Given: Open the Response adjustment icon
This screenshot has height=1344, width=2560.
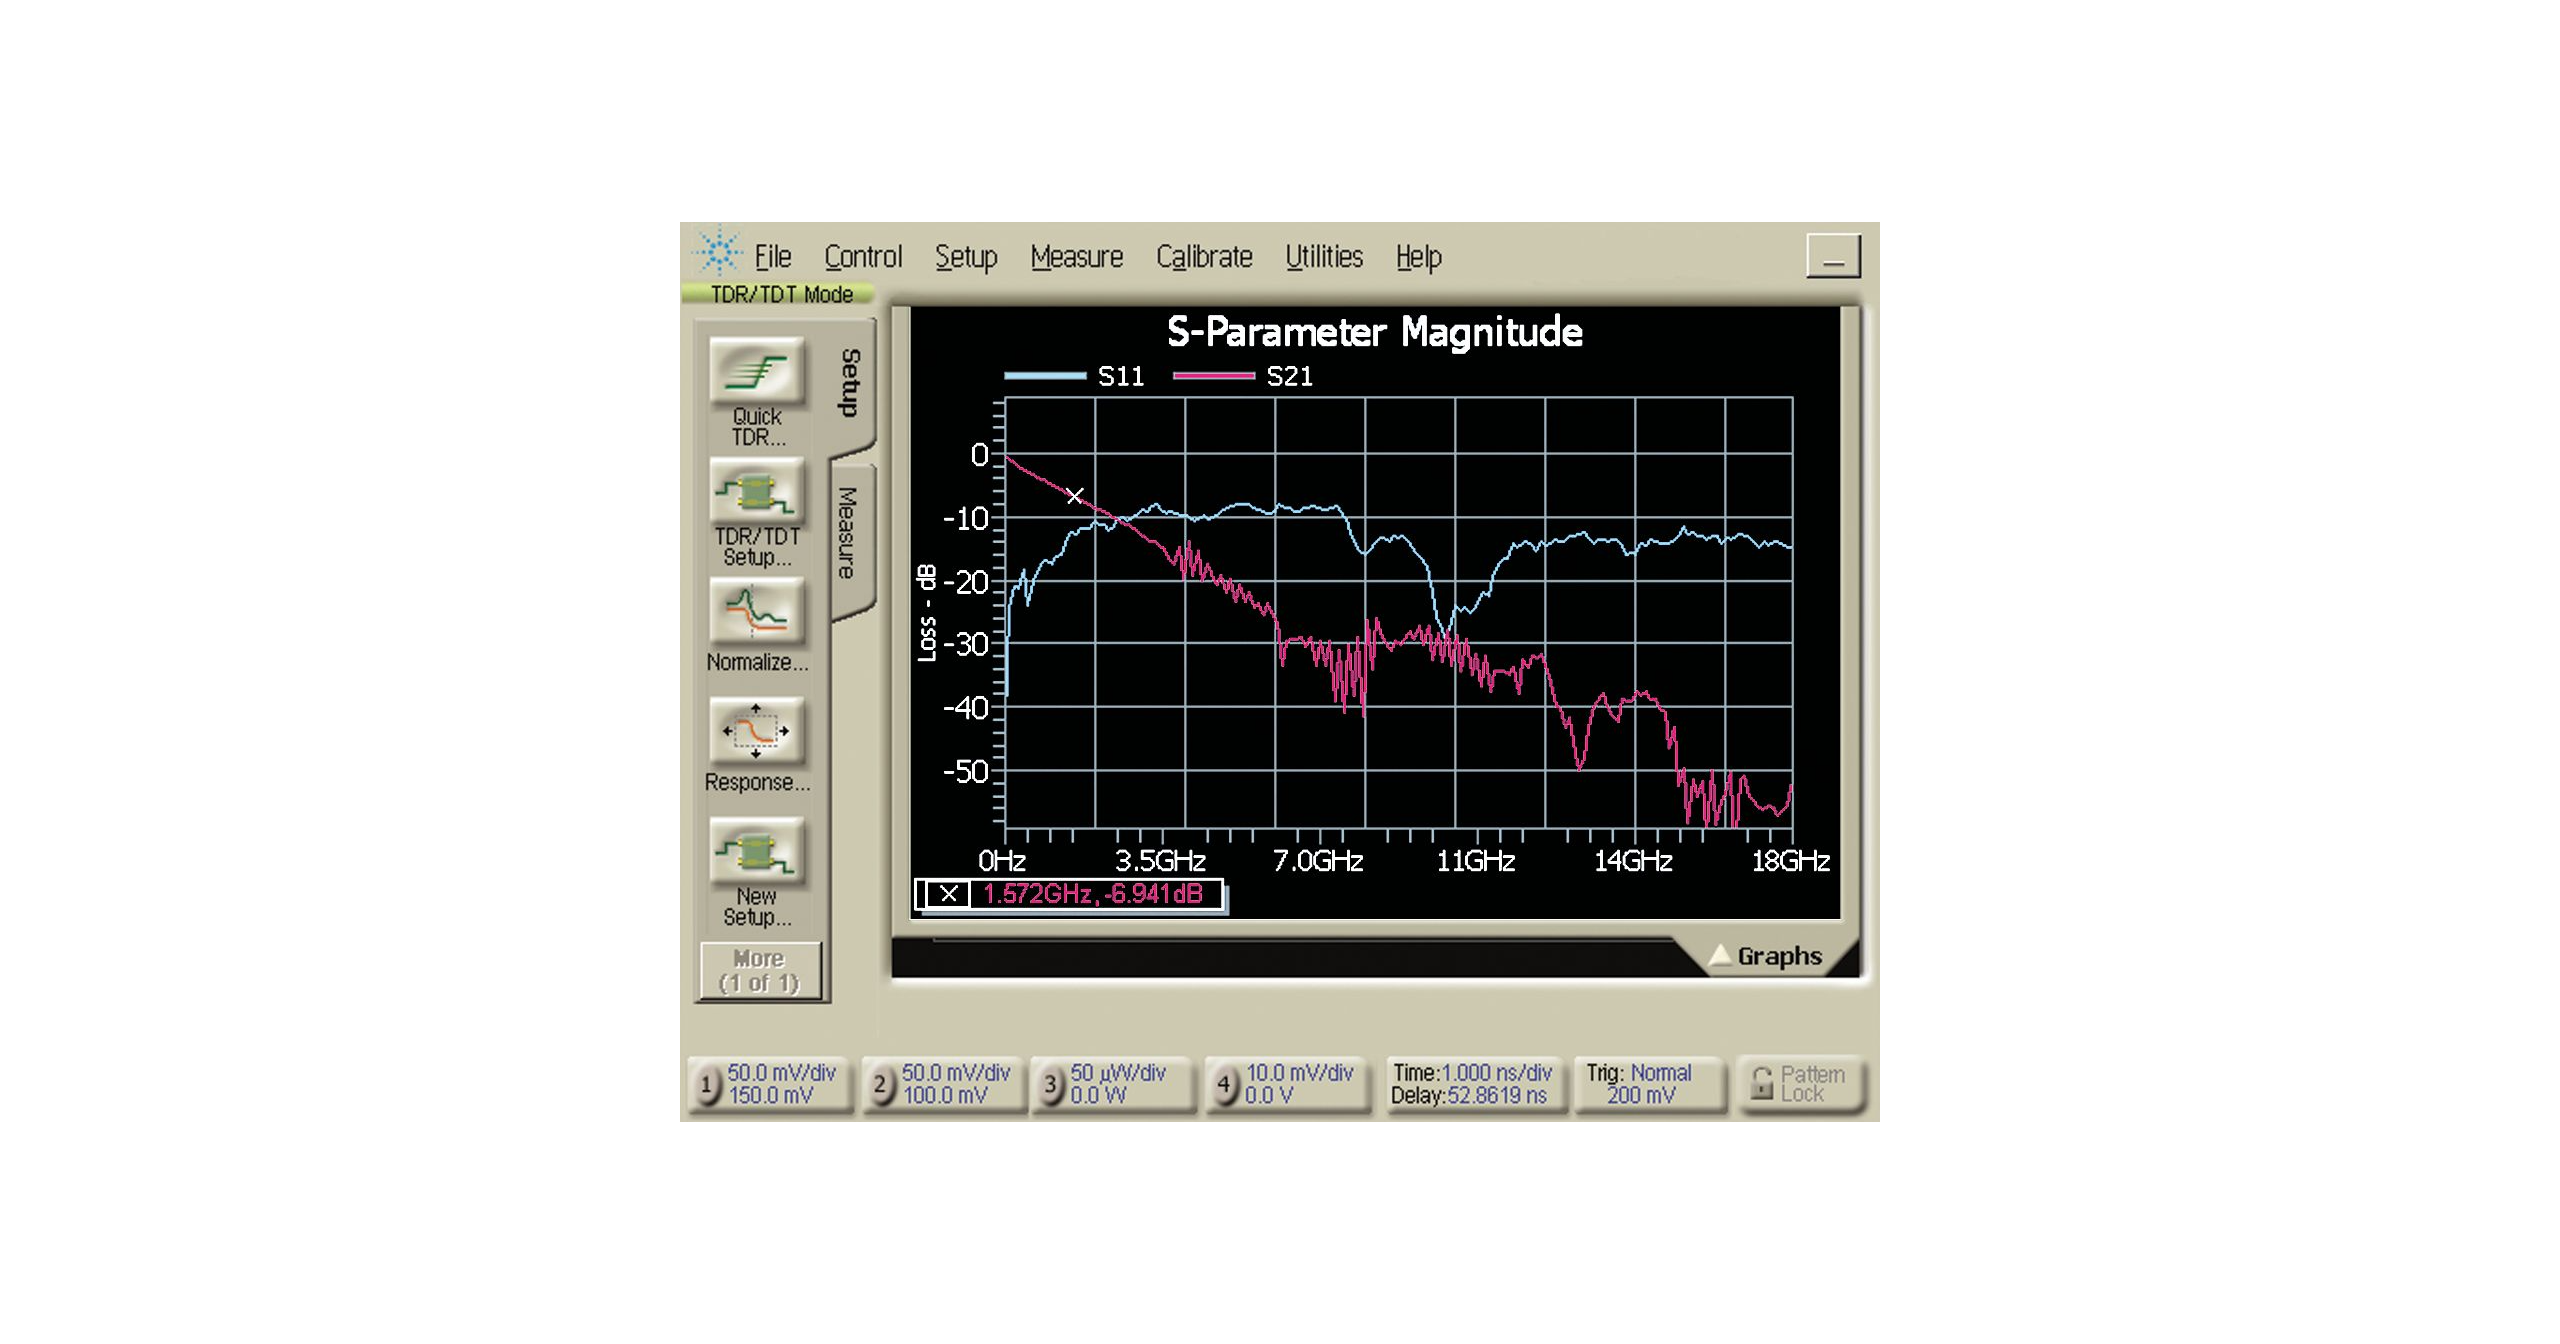Looking at the screenshot, I should point(757,732).
